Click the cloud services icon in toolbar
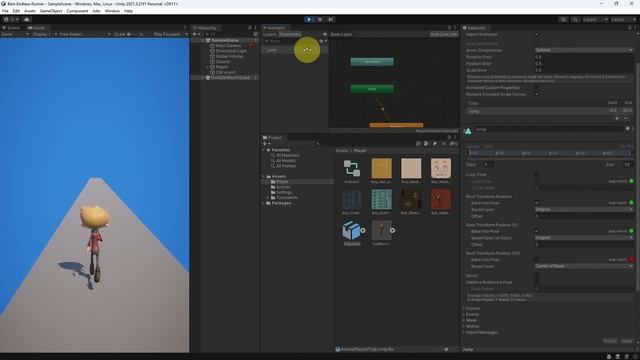The image size is (640, 360). (x=27, y=19)
